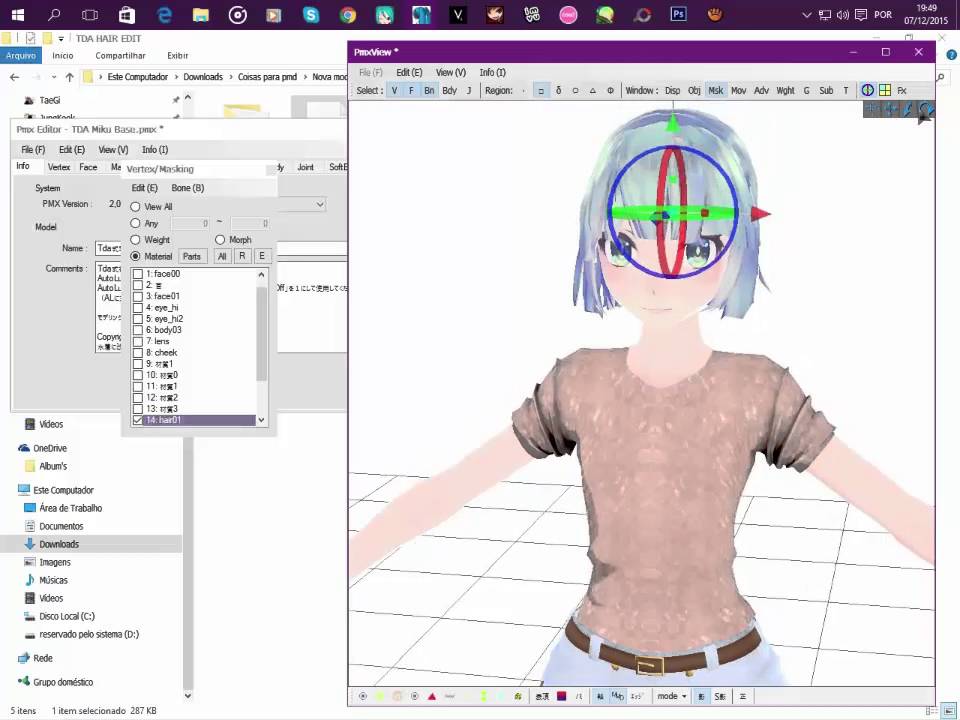The image size is (960, 720).
Task: Click the green vertical dots icon in bottom toolbar
Action: click(x=483, y=696)
